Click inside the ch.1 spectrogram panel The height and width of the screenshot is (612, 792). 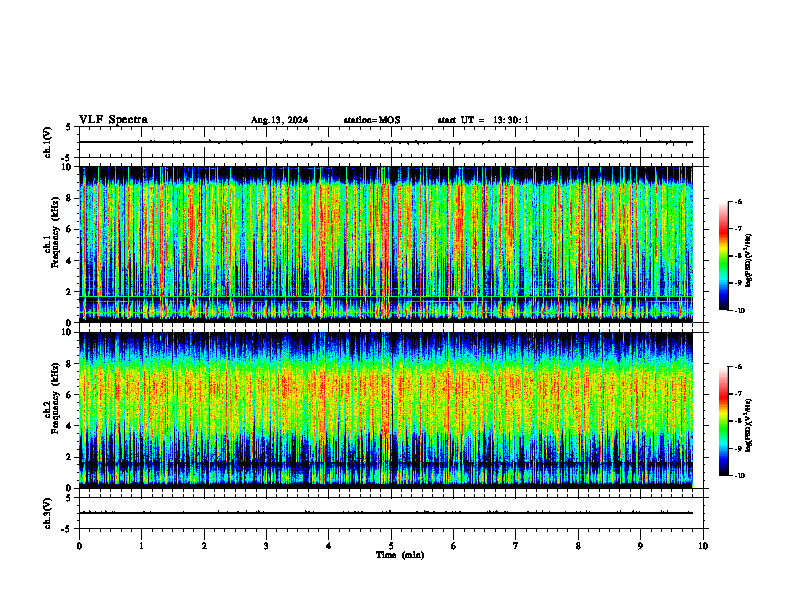pyautogui.click(x=386, y=244)
